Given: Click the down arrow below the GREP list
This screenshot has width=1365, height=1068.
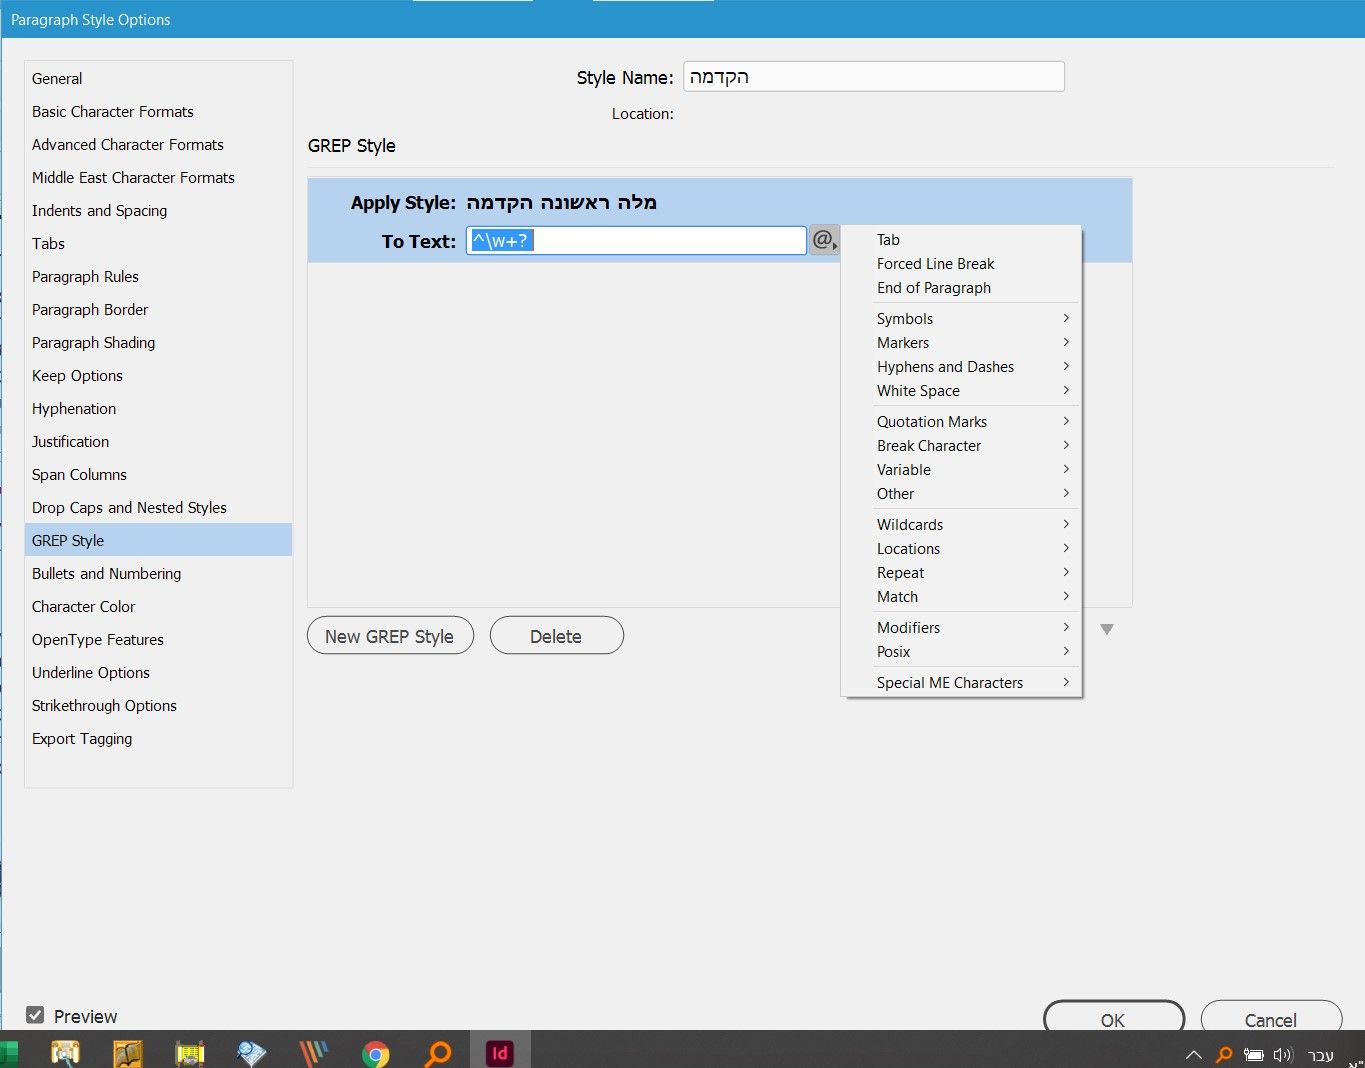Looking at the screenshot, I should (x=1107, y=629).
